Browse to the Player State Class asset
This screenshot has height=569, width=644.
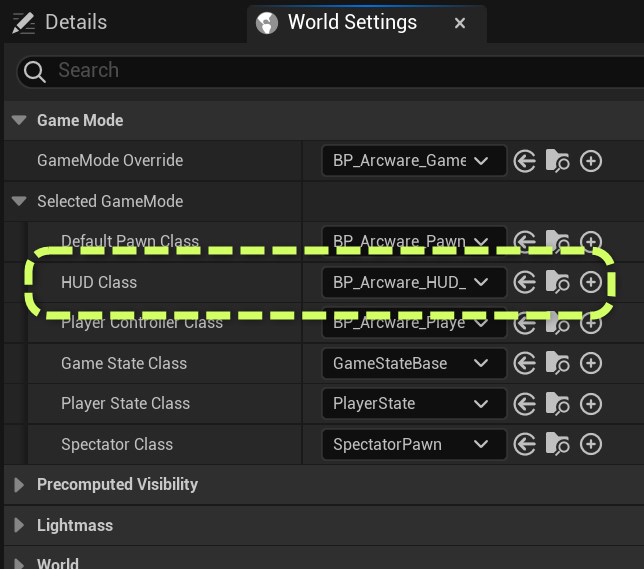pos(558,404)
